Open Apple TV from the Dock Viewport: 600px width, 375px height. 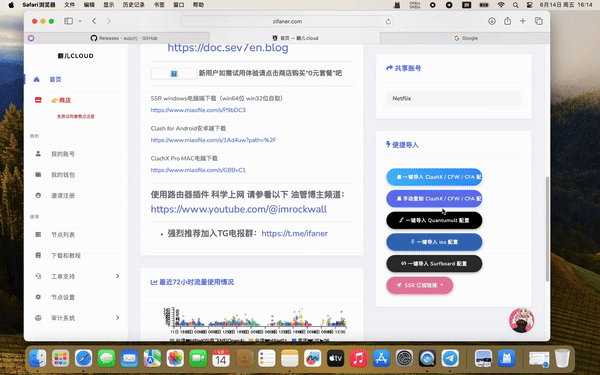336,359
